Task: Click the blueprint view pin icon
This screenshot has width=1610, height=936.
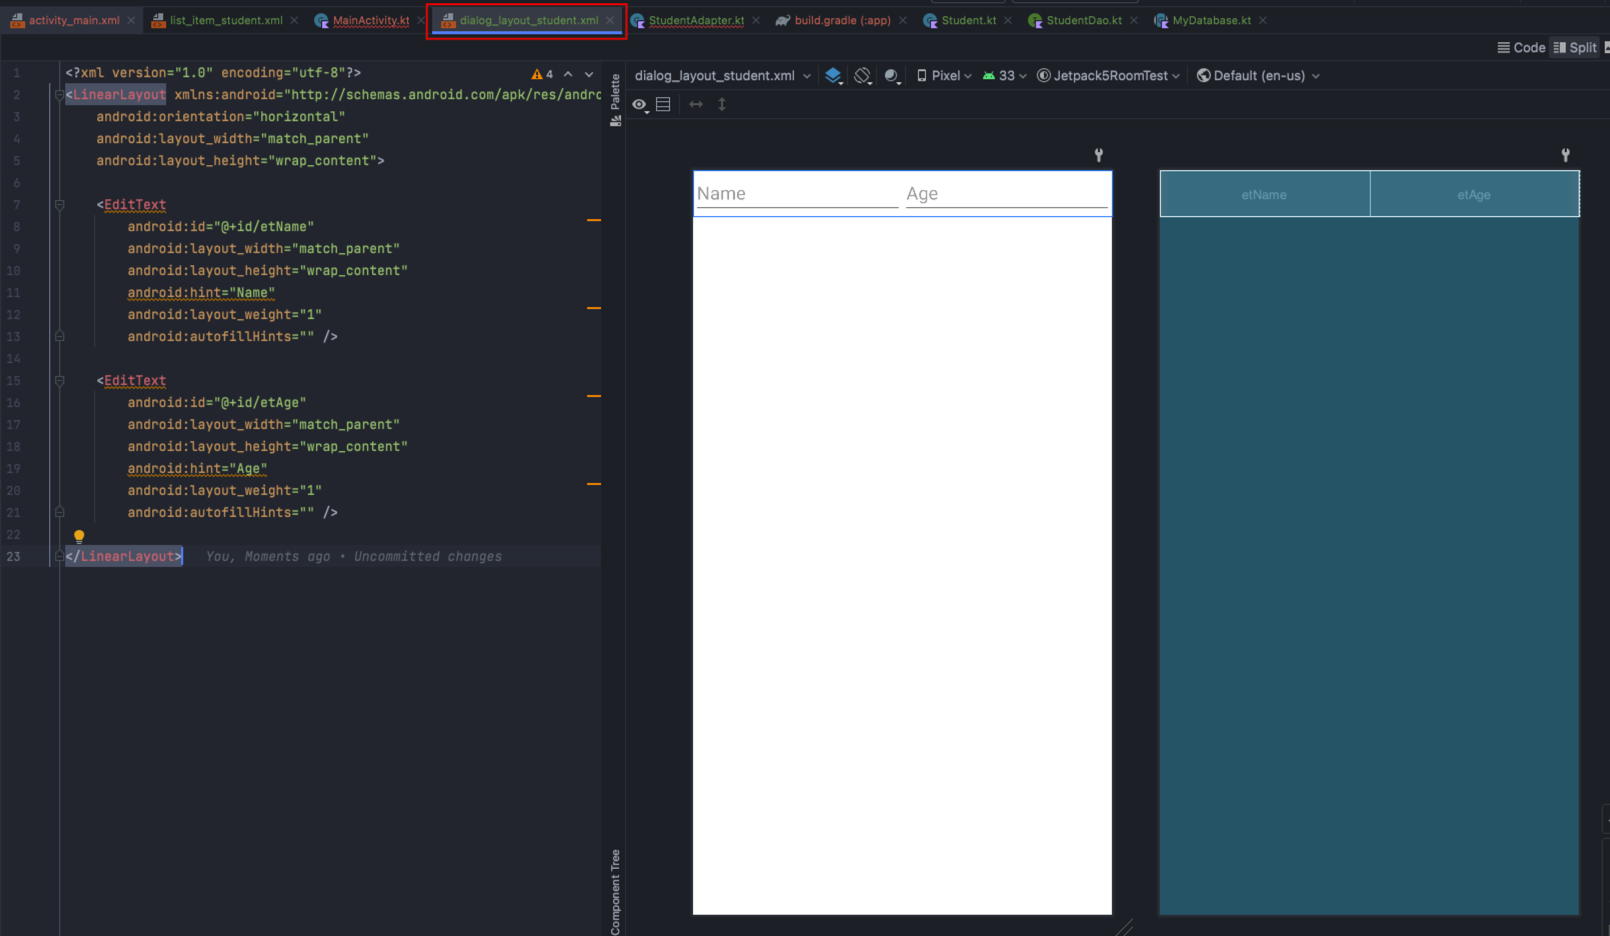Action: coord(1566,155)
